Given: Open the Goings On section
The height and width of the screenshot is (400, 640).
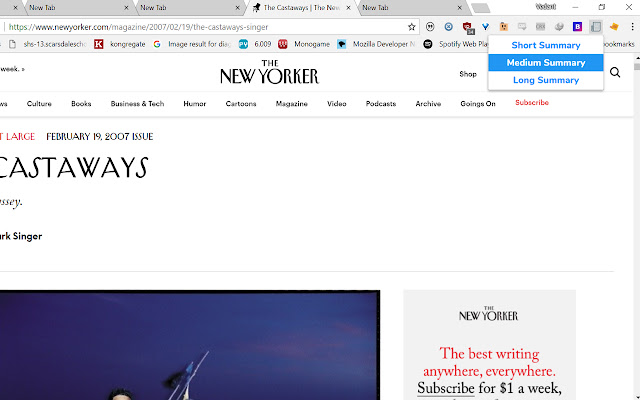Looking at the screenshot, I should coord(478,104).
